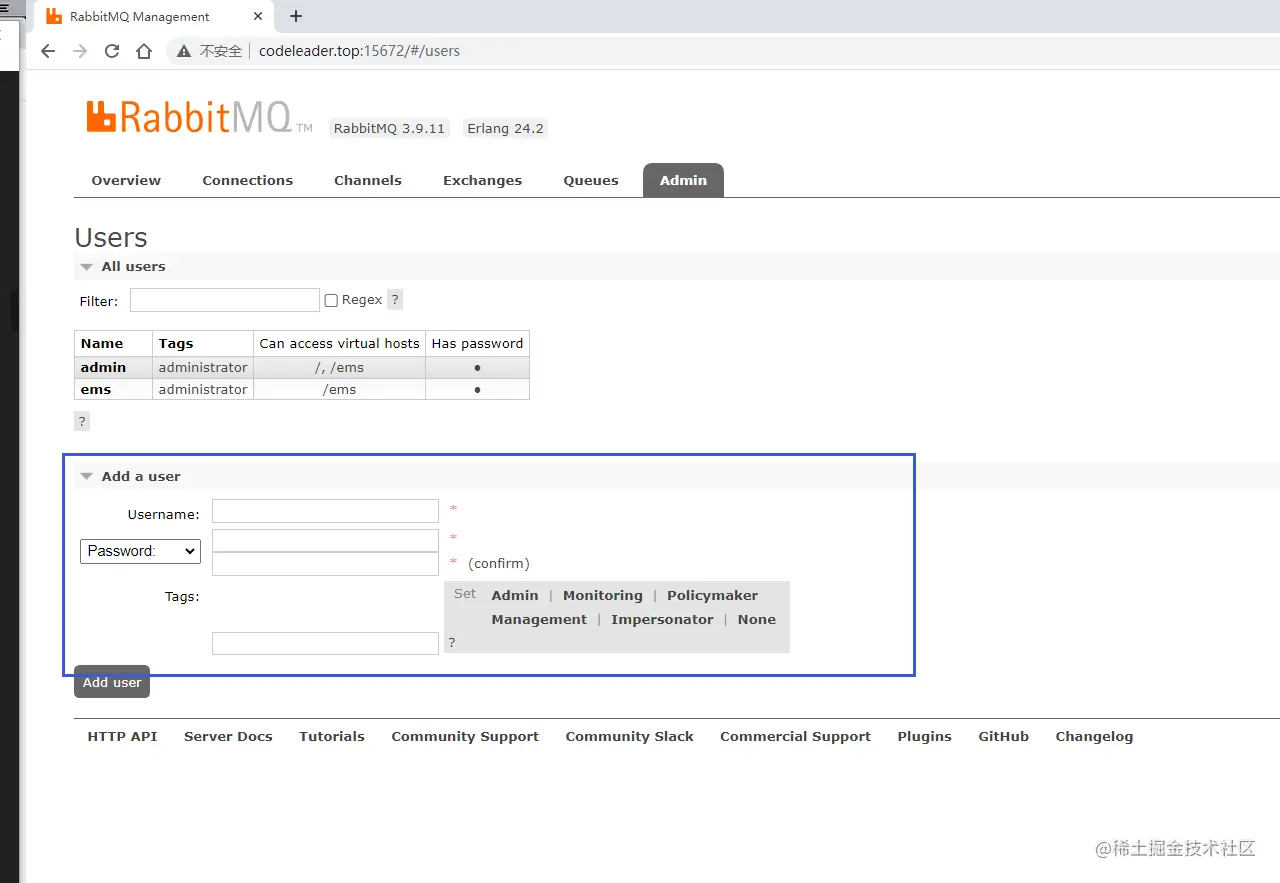Click the RabbitMQ logo

click(x=199, y=117)
